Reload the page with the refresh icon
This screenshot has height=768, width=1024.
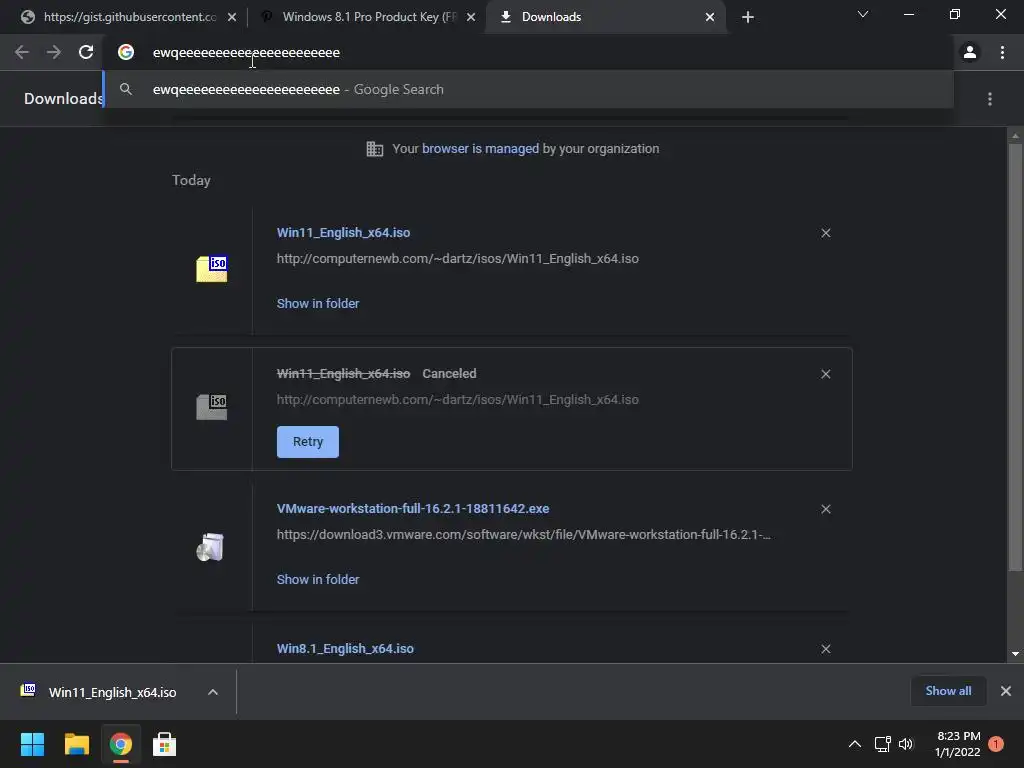[86, 52]
